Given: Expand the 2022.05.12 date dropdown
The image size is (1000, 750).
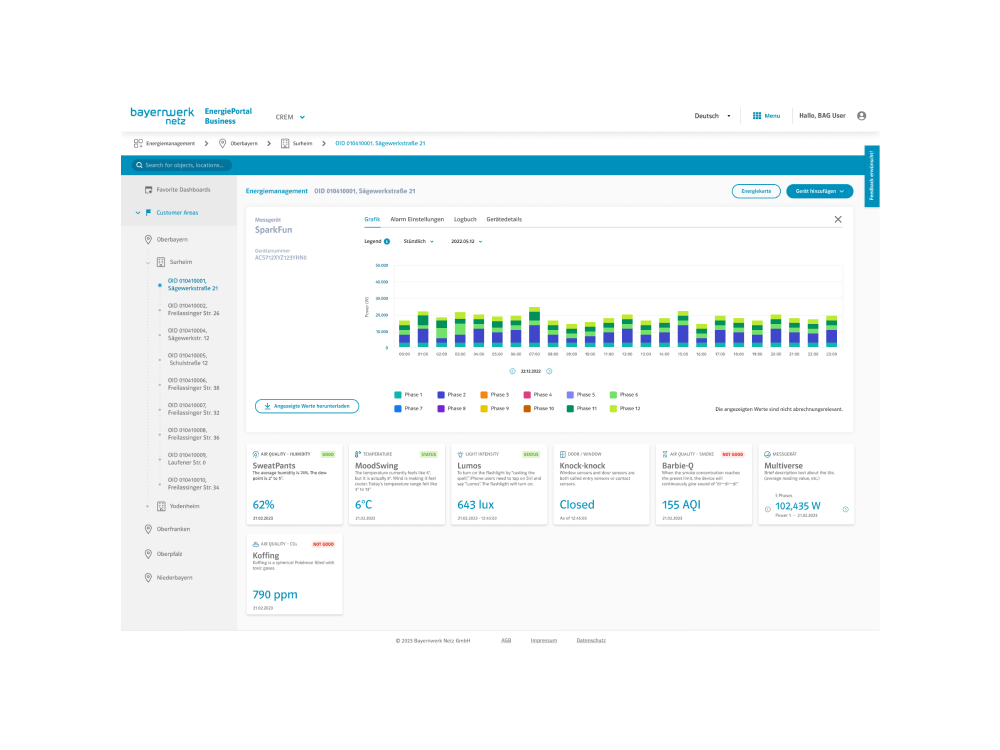Looking at the screenshot, I should pos(467,241).
